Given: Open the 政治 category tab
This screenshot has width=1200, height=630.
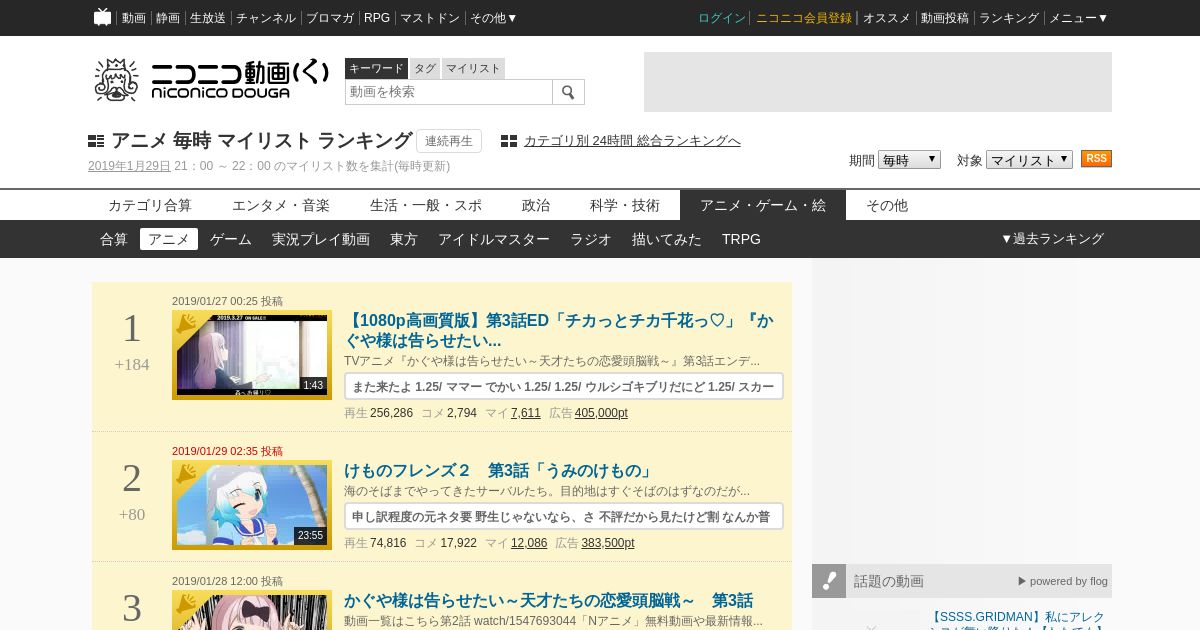Looking at the screenshot, I should 536,205.
